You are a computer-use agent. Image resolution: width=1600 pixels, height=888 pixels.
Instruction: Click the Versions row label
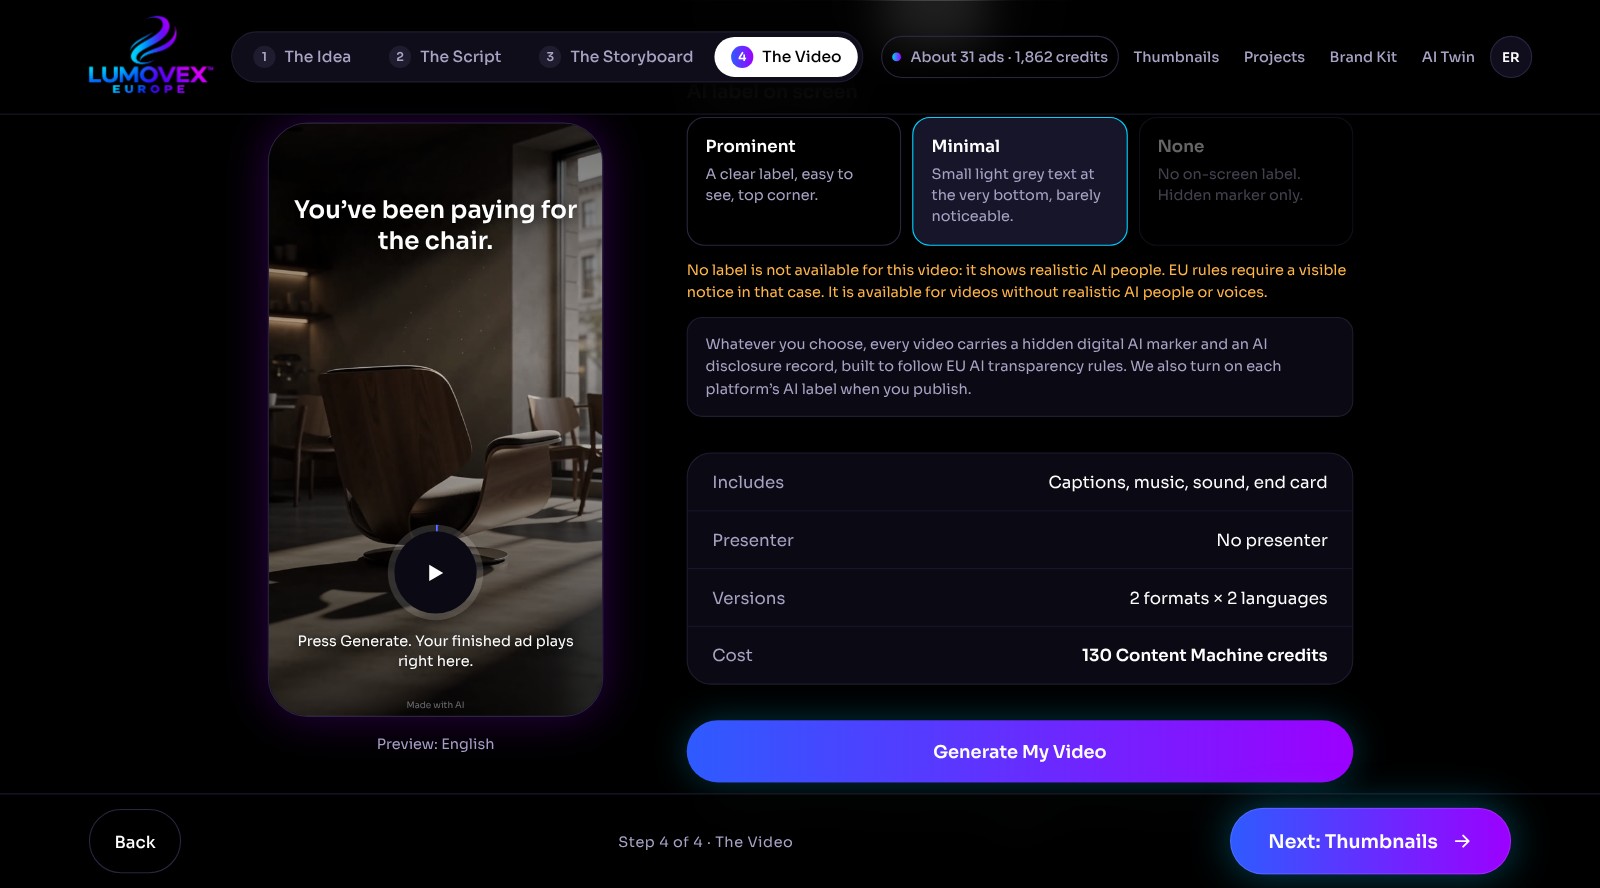(x=748, y=598)
